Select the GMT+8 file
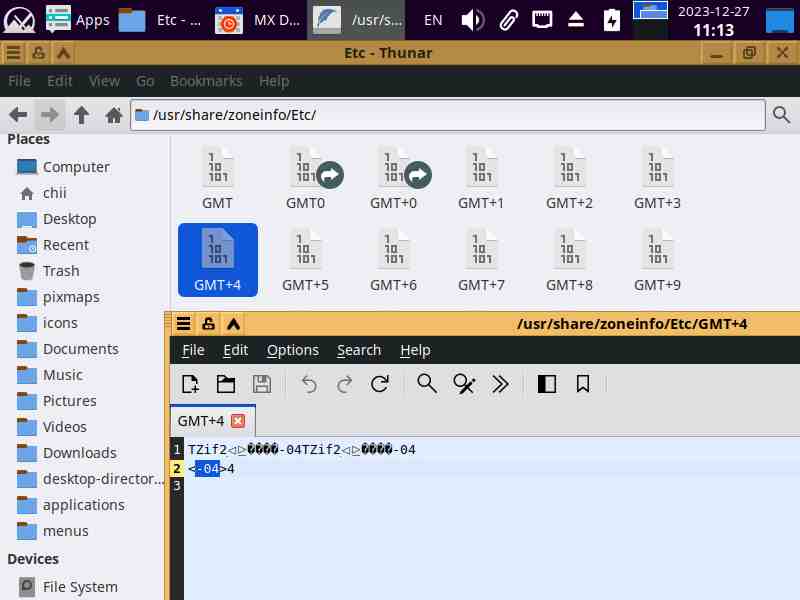Screen dimensions: 800x600 click(x=569, y=260)
